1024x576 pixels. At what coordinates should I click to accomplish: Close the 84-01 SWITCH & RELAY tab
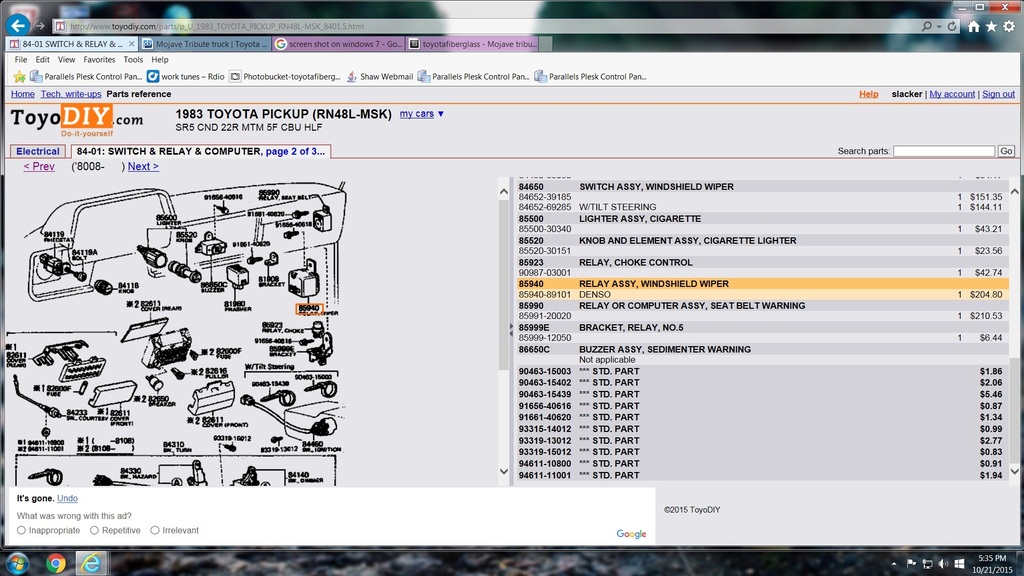coord(131,44)
